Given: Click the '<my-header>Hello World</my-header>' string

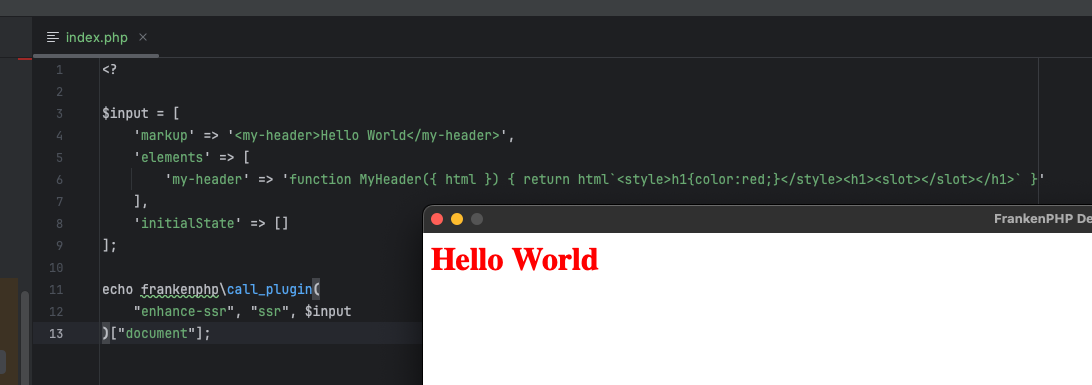Looking at the screenshot, I should 368,136.
